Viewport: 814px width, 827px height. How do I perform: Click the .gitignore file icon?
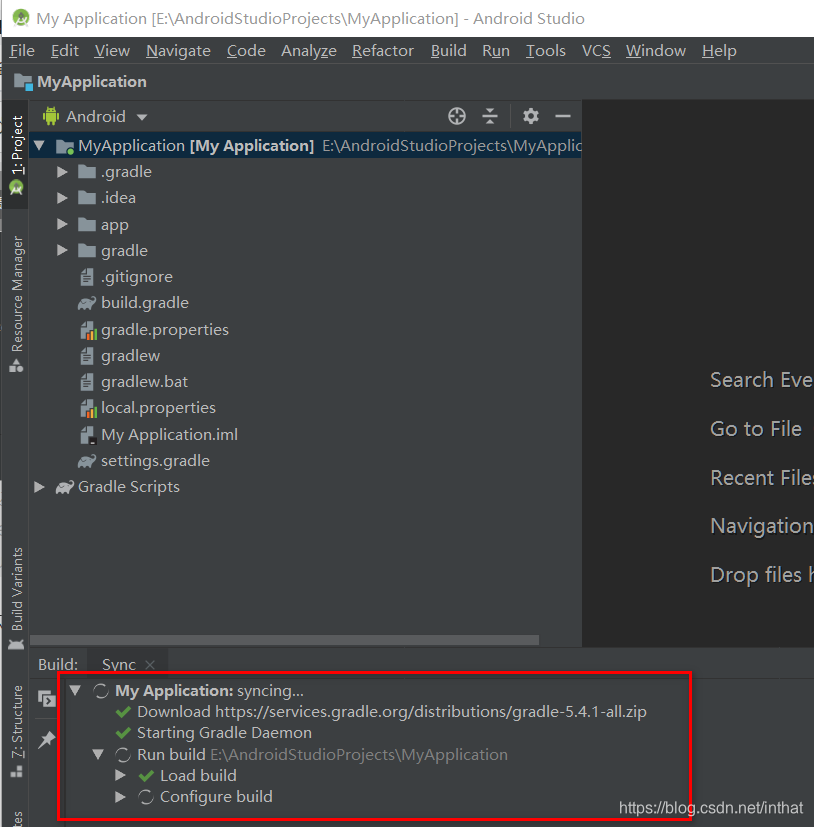click(87, 277)
